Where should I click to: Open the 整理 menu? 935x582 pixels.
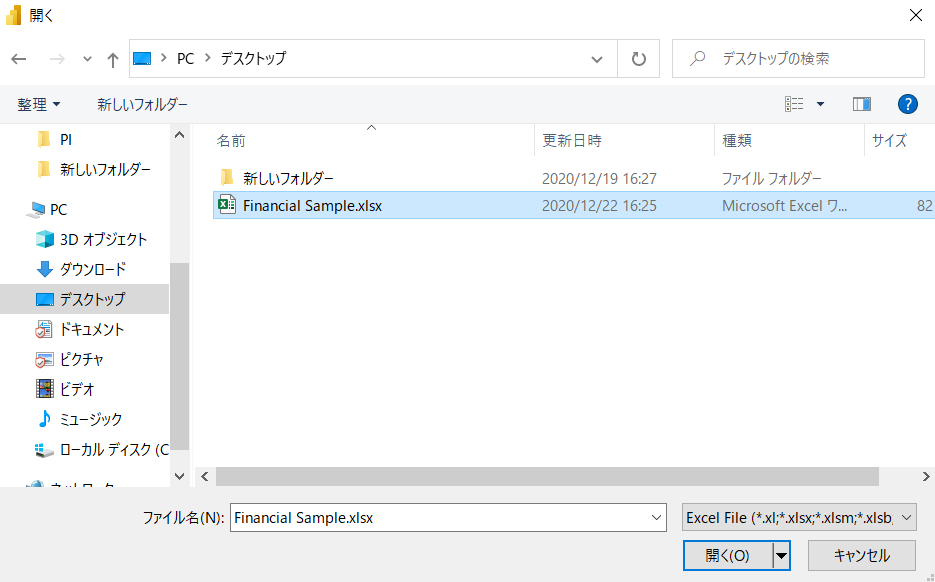click(39, 104)
